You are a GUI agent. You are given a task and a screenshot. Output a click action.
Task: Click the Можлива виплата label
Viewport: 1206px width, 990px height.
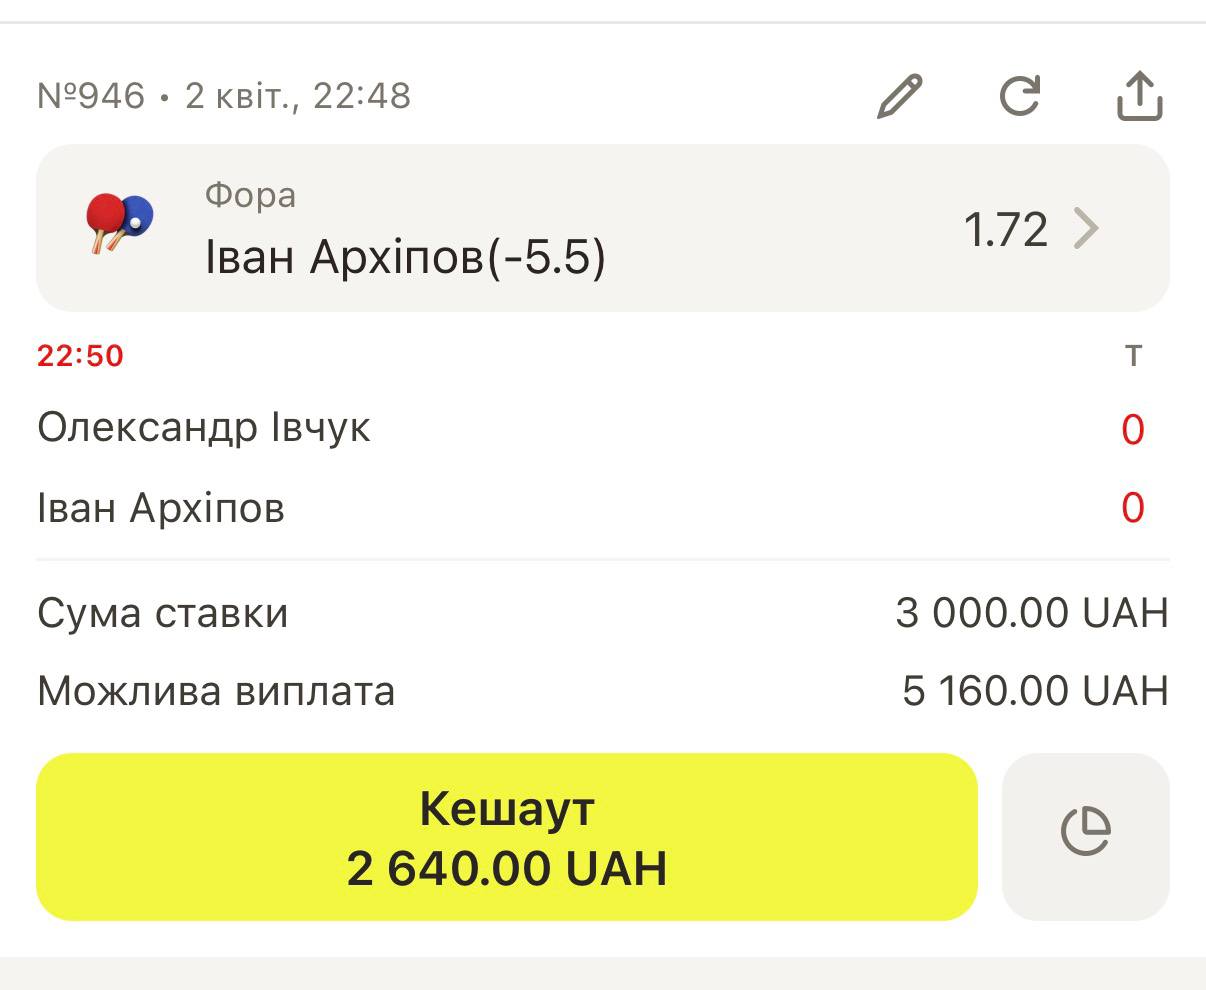click(x=216, y=692)
